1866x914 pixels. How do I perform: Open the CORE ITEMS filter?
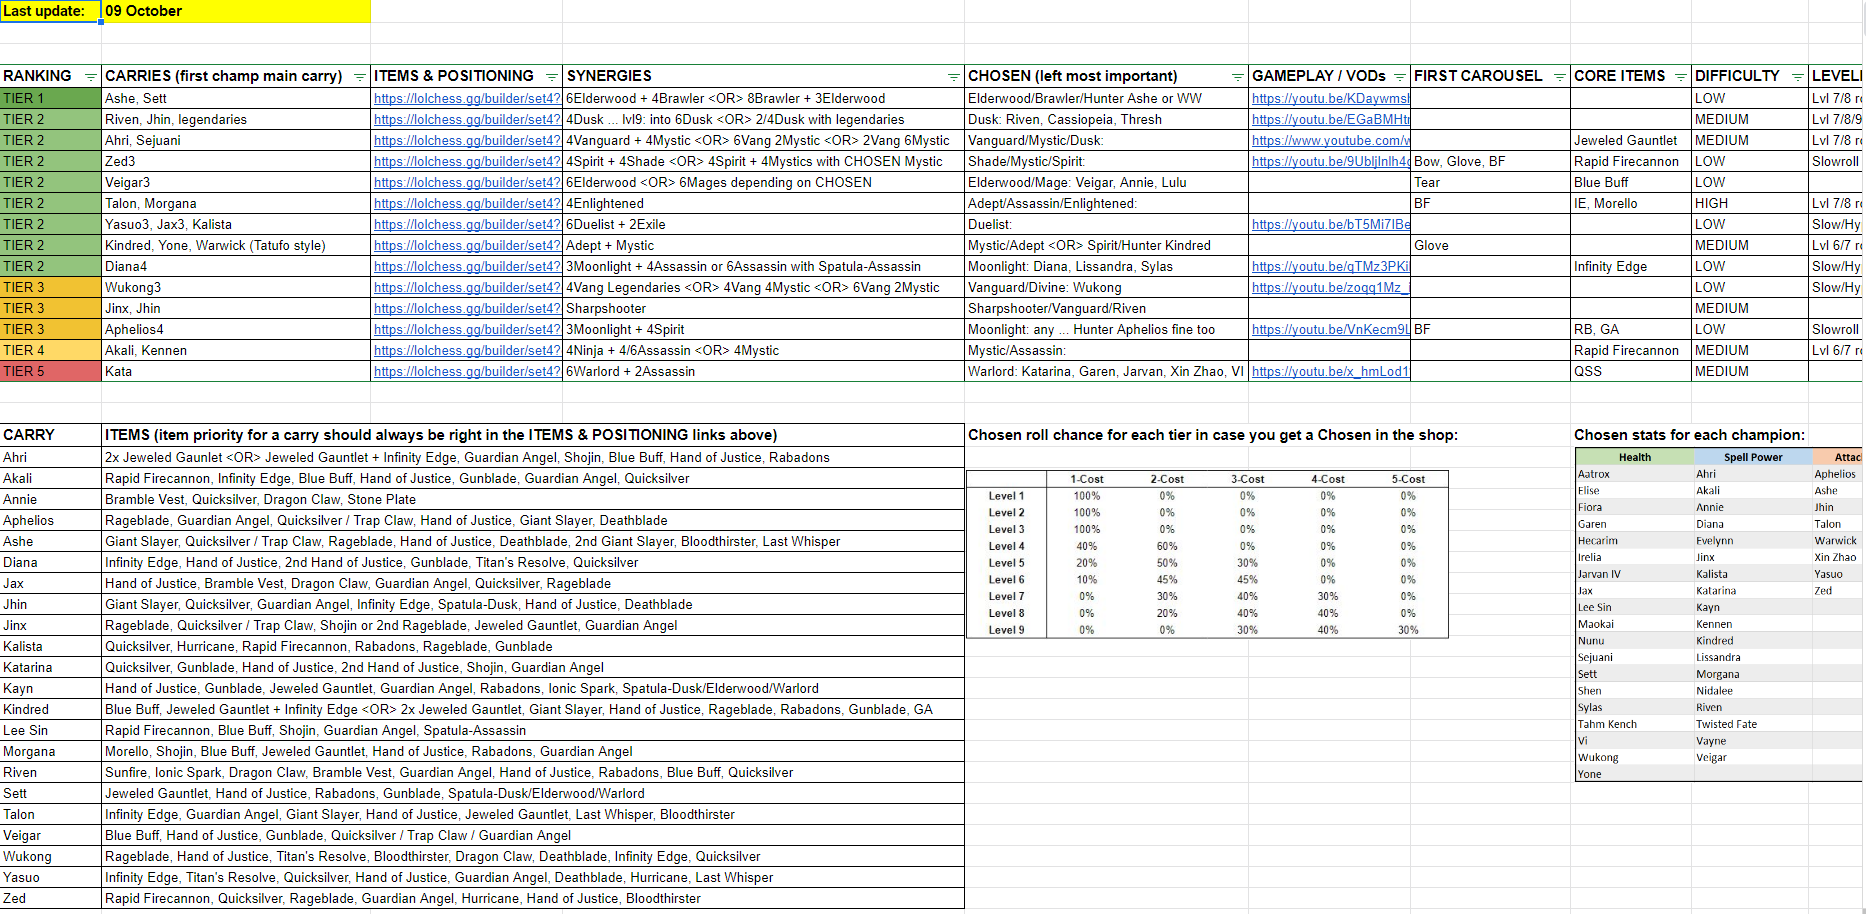(x=1682, y=77)
